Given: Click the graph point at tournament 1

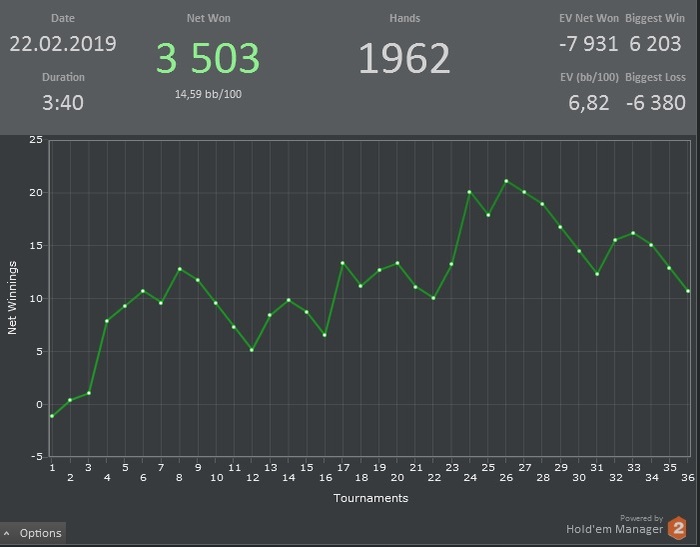Looking at the screenshot, I should point(52,416).
